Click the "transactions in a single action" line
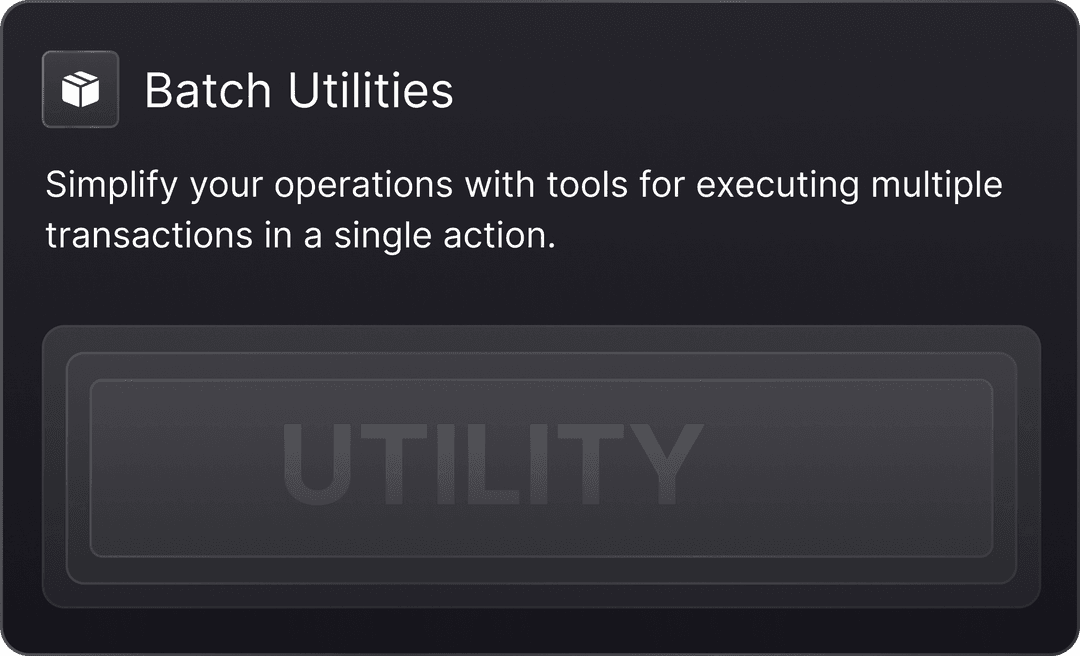Screen dimensions: 1080x656 click(299, 236)
